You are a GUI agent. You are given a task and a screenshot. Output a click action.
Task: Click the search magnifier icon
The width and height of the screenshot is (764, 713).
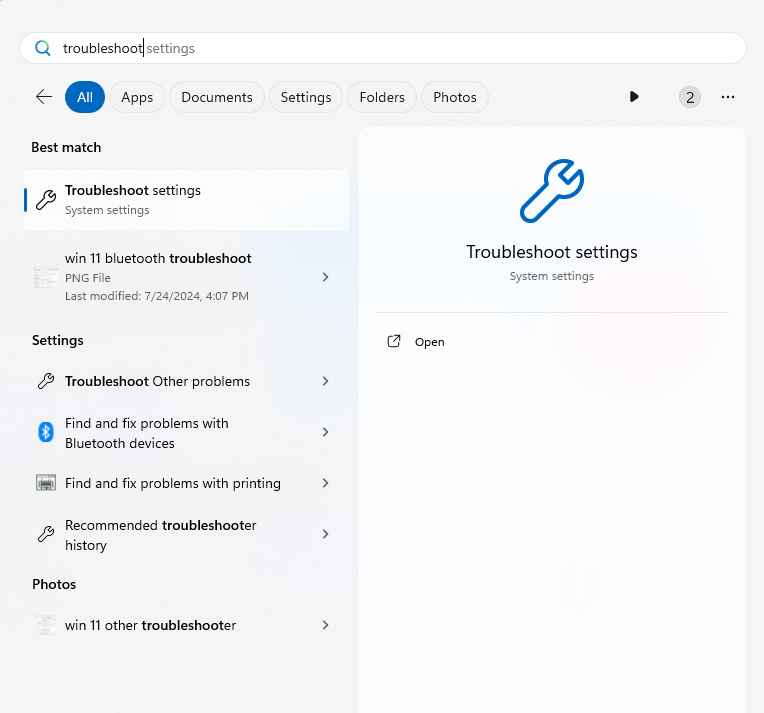pos(43,48)
